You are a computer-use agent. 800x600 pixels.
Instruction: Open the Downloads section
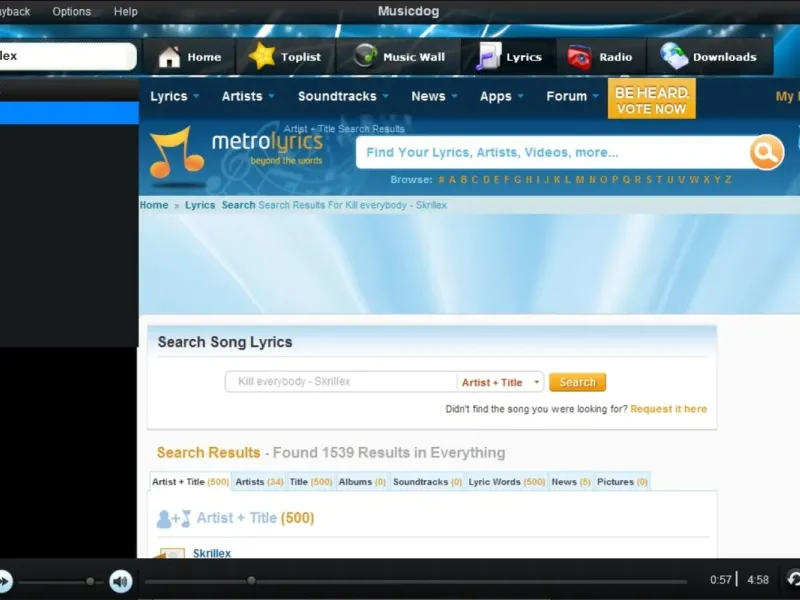click(709, 57)
